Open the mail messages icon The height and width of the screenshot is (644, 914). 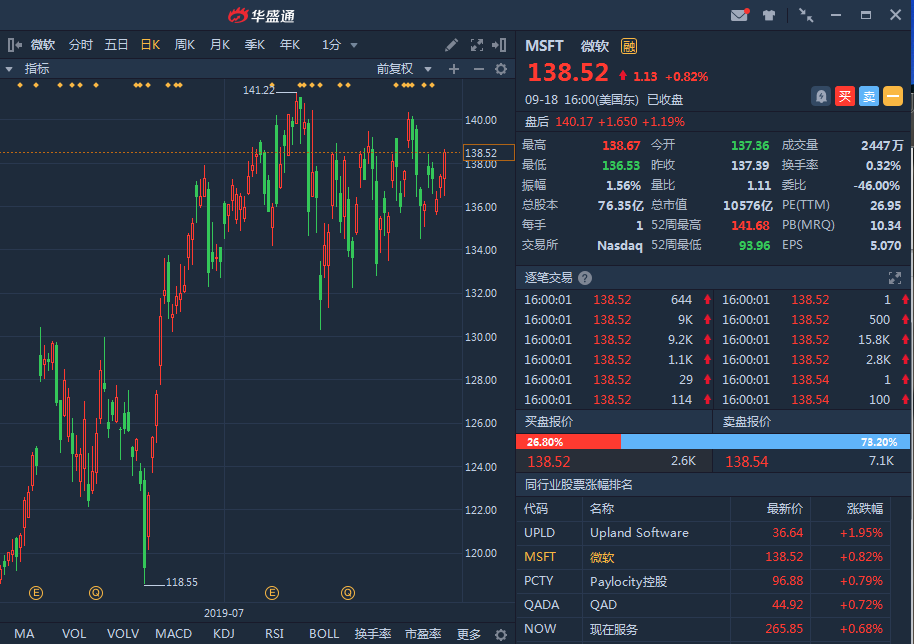pos(739,15)
